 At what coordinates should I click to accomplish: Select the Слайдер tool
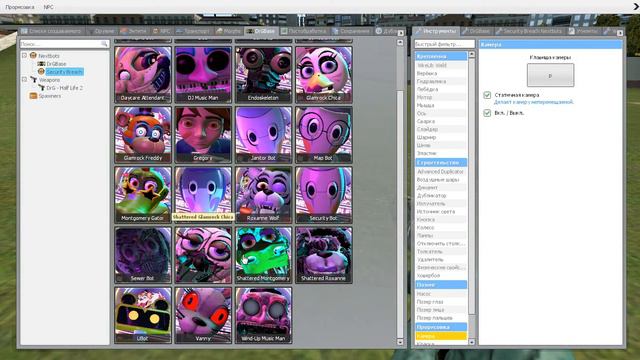click(x=441, y=129)
